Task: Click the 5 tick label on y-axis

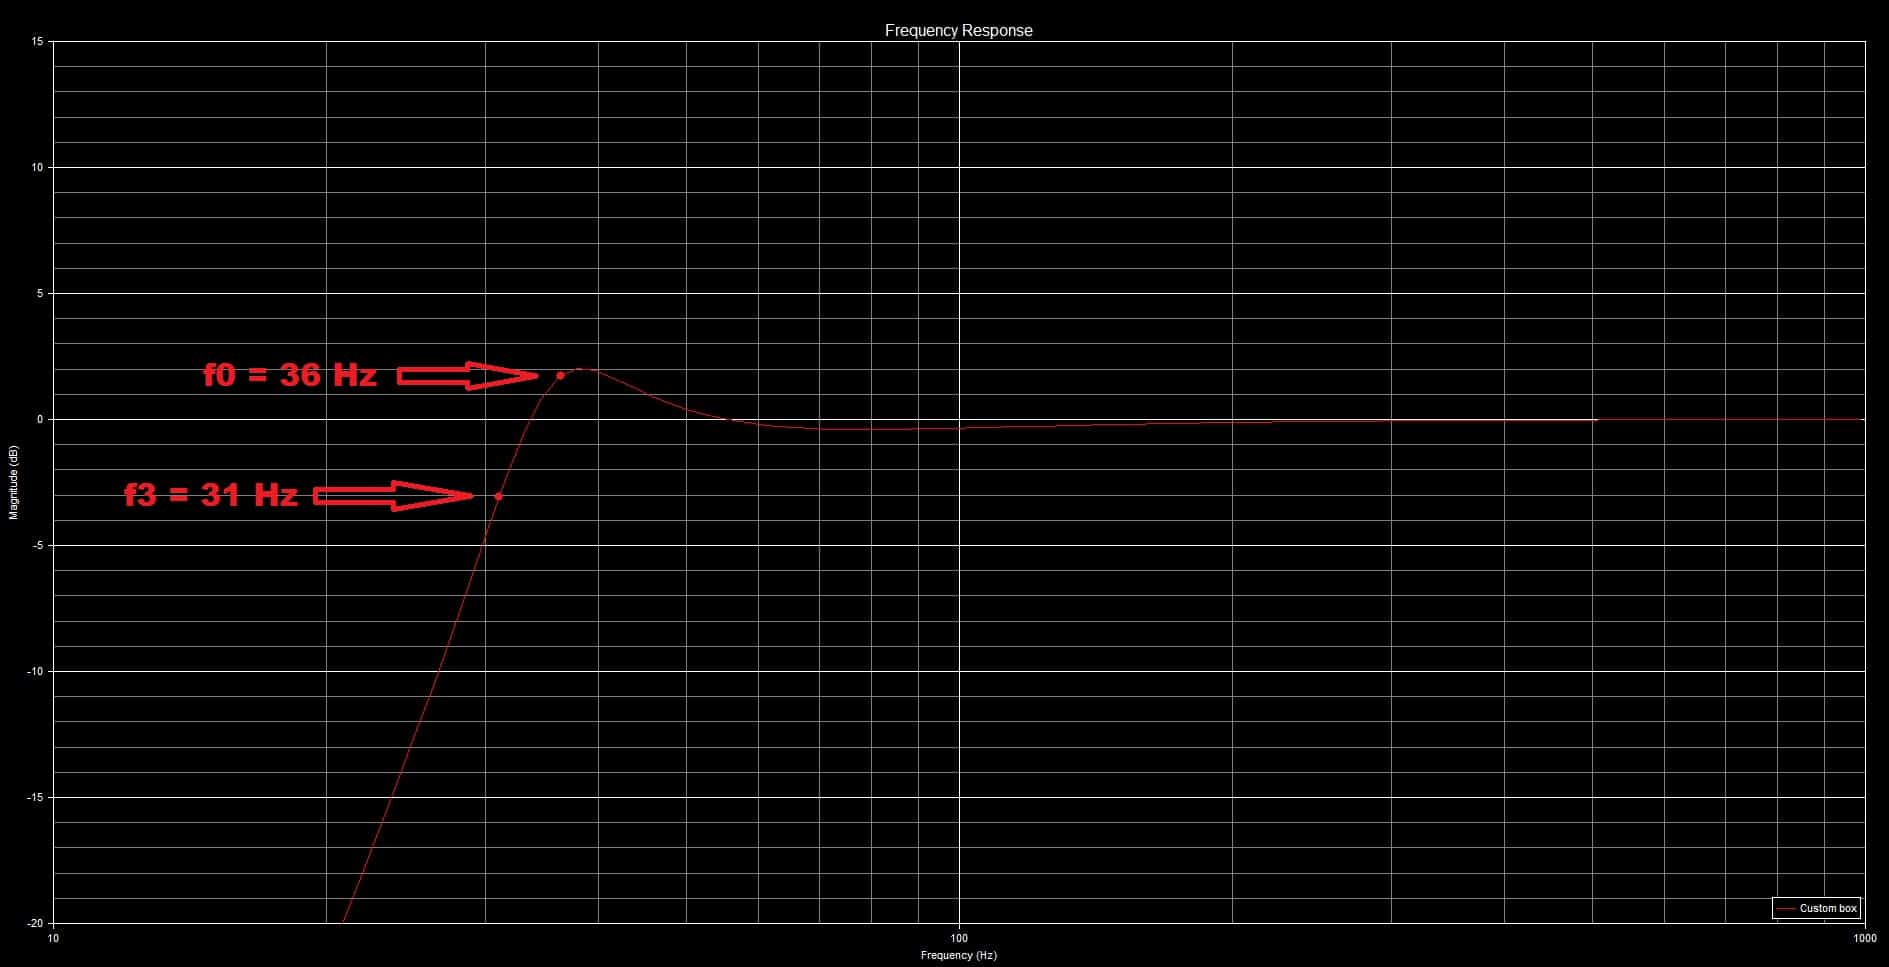Action: tap(40, 293)
